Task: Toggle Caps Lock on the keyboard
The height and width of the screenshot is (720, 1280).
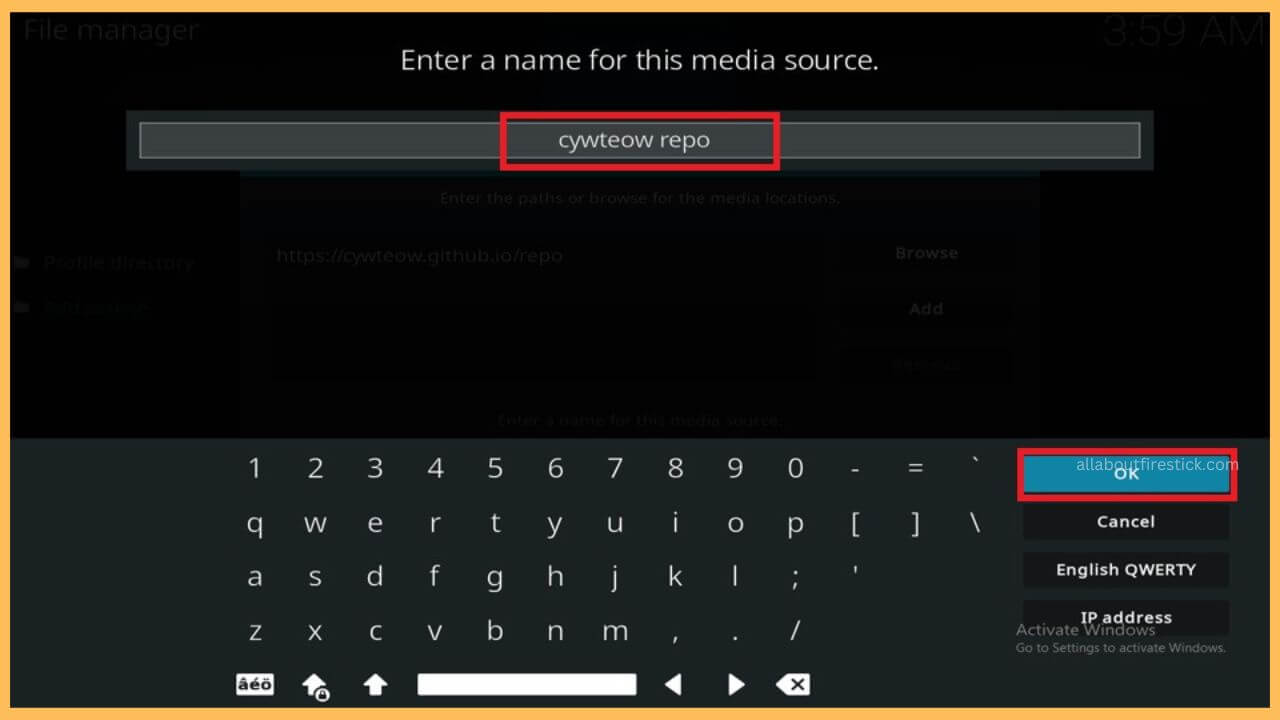Action: tap(315, 684)
